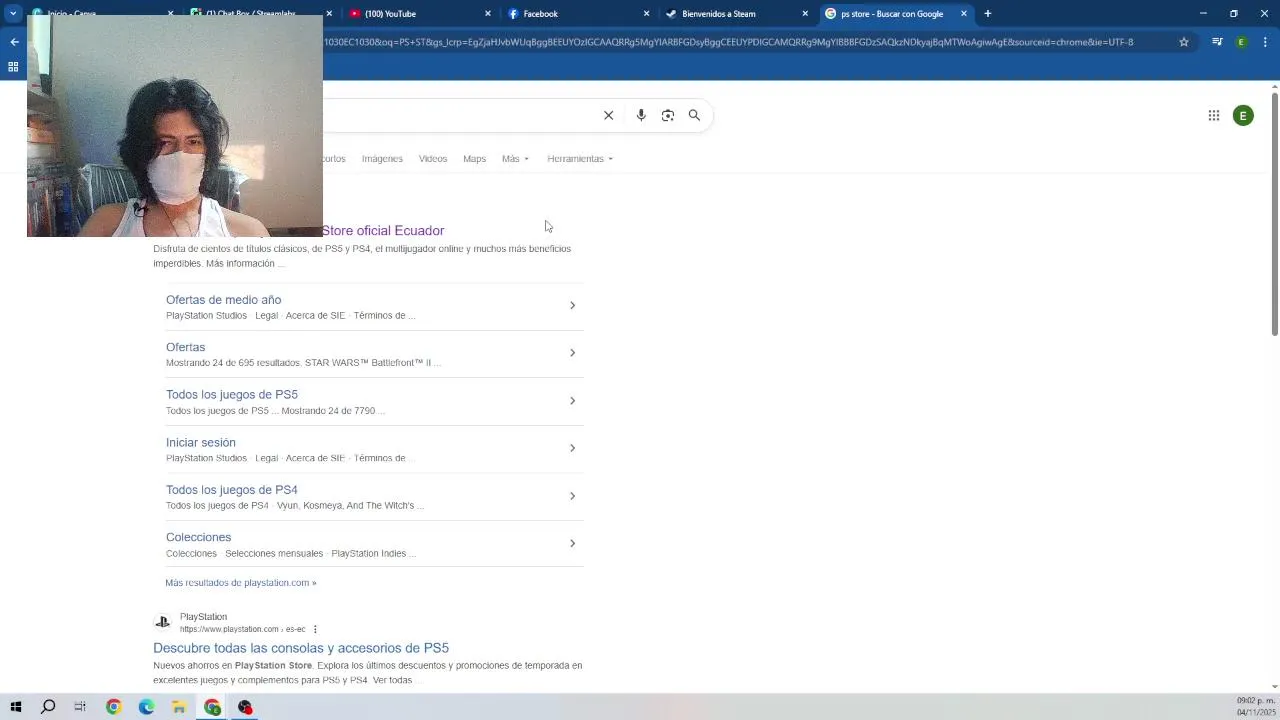
Task: Open Todos los juegos de PS5 link
Action: pyautogui.click(x=232, y=395)
